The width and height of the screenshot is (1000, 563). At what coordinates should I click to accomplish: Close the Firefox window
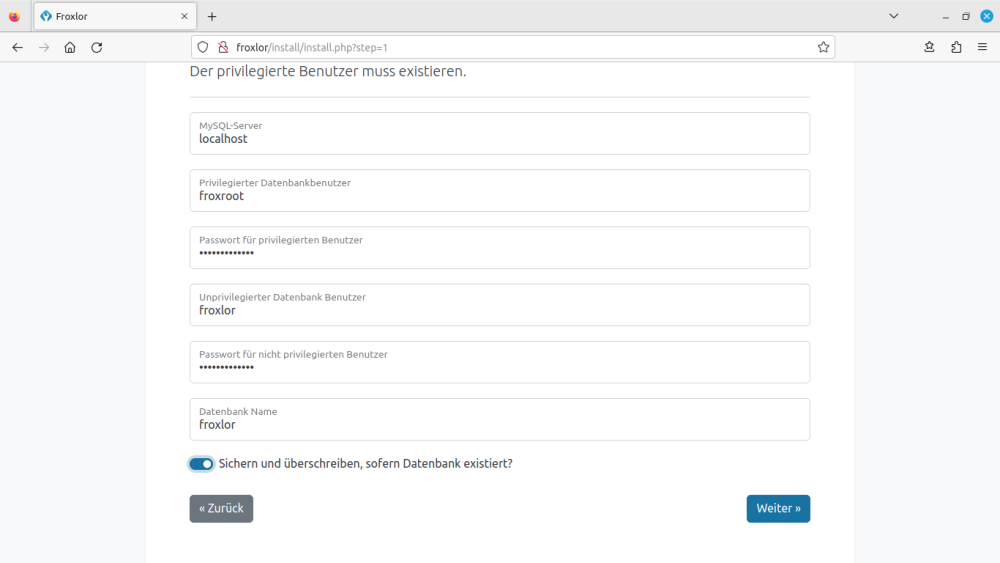tap(987, 17)
